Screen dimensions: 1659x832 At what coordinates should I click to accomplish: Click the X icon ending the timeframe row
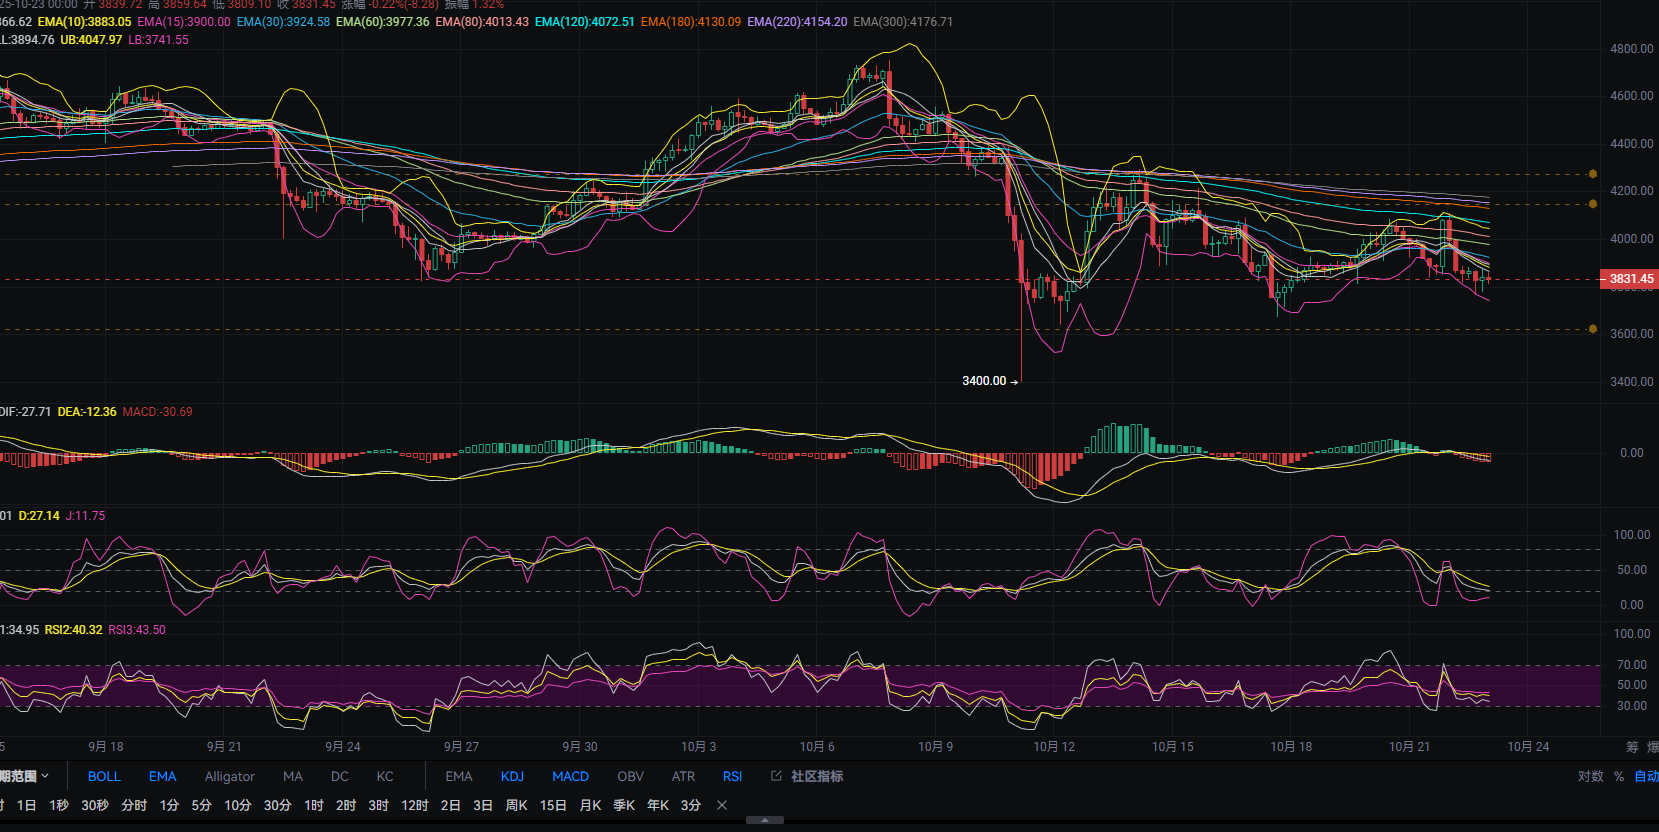(x=722, y=805)
